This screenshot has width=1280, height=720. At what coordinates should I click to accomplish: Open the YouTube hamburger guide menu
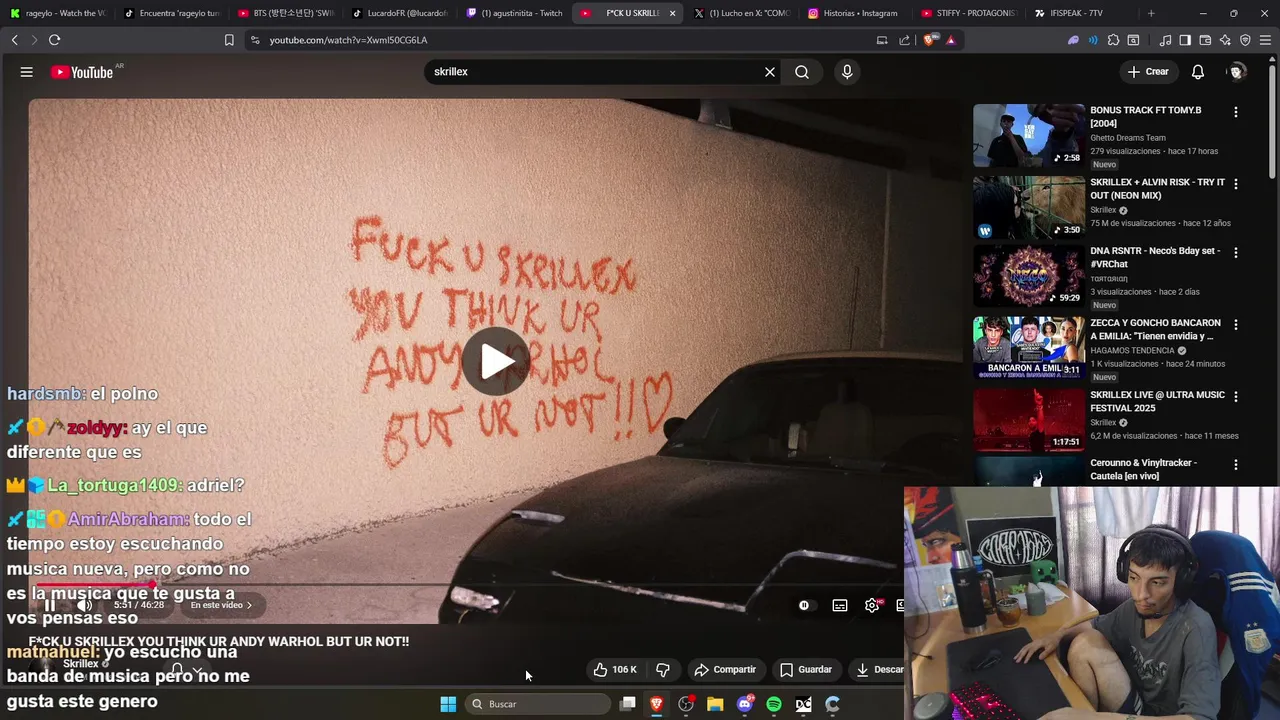27,72
